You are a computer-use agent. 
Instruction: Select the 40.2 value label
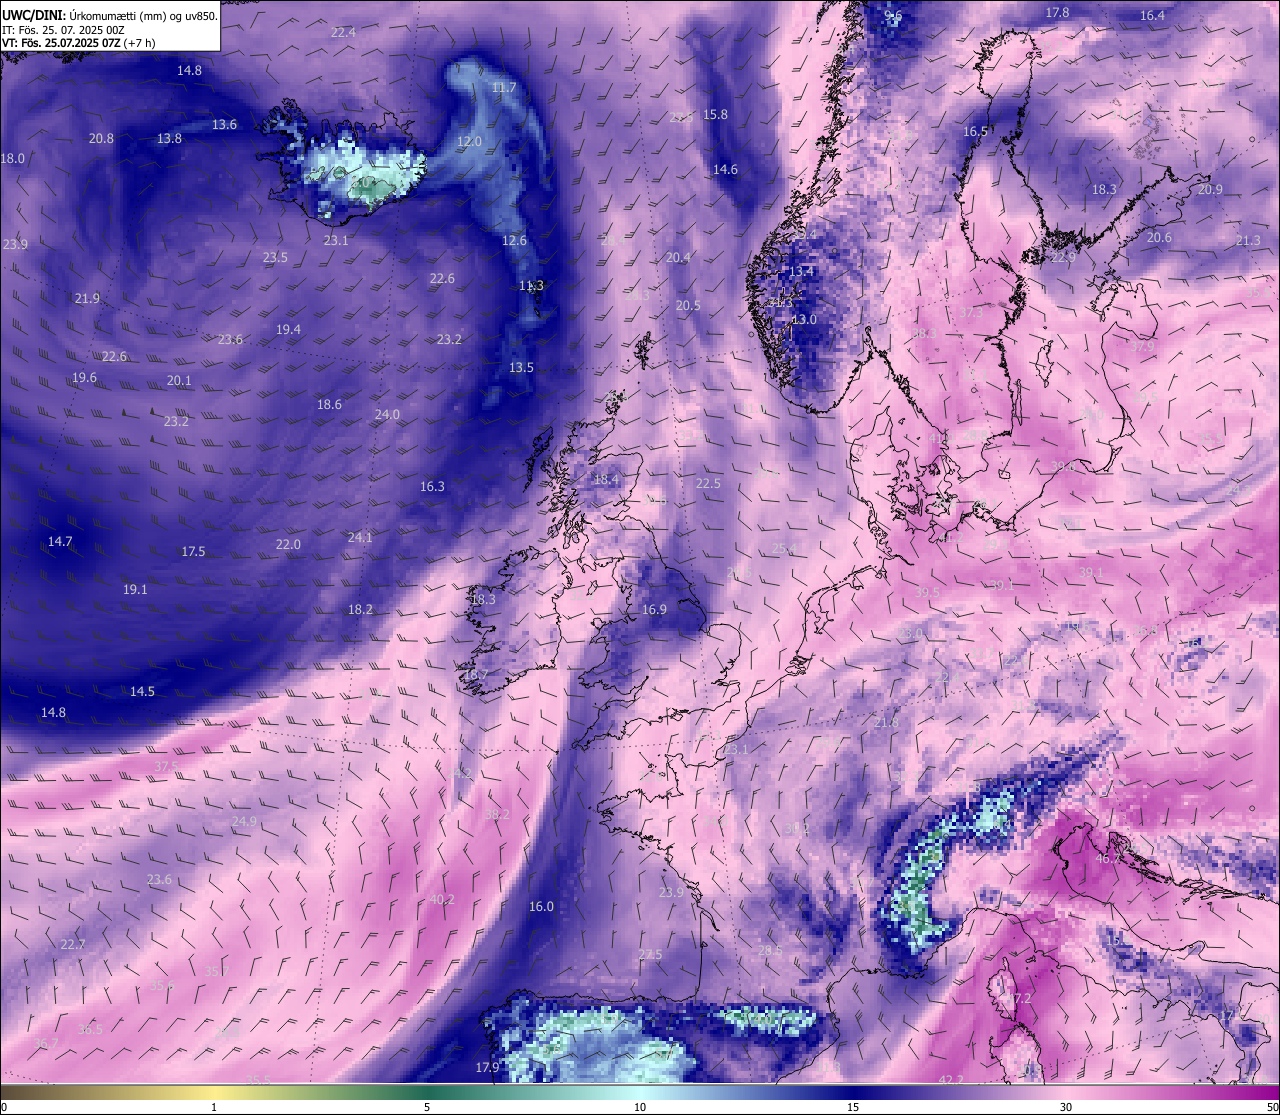[x=442, y=900]
